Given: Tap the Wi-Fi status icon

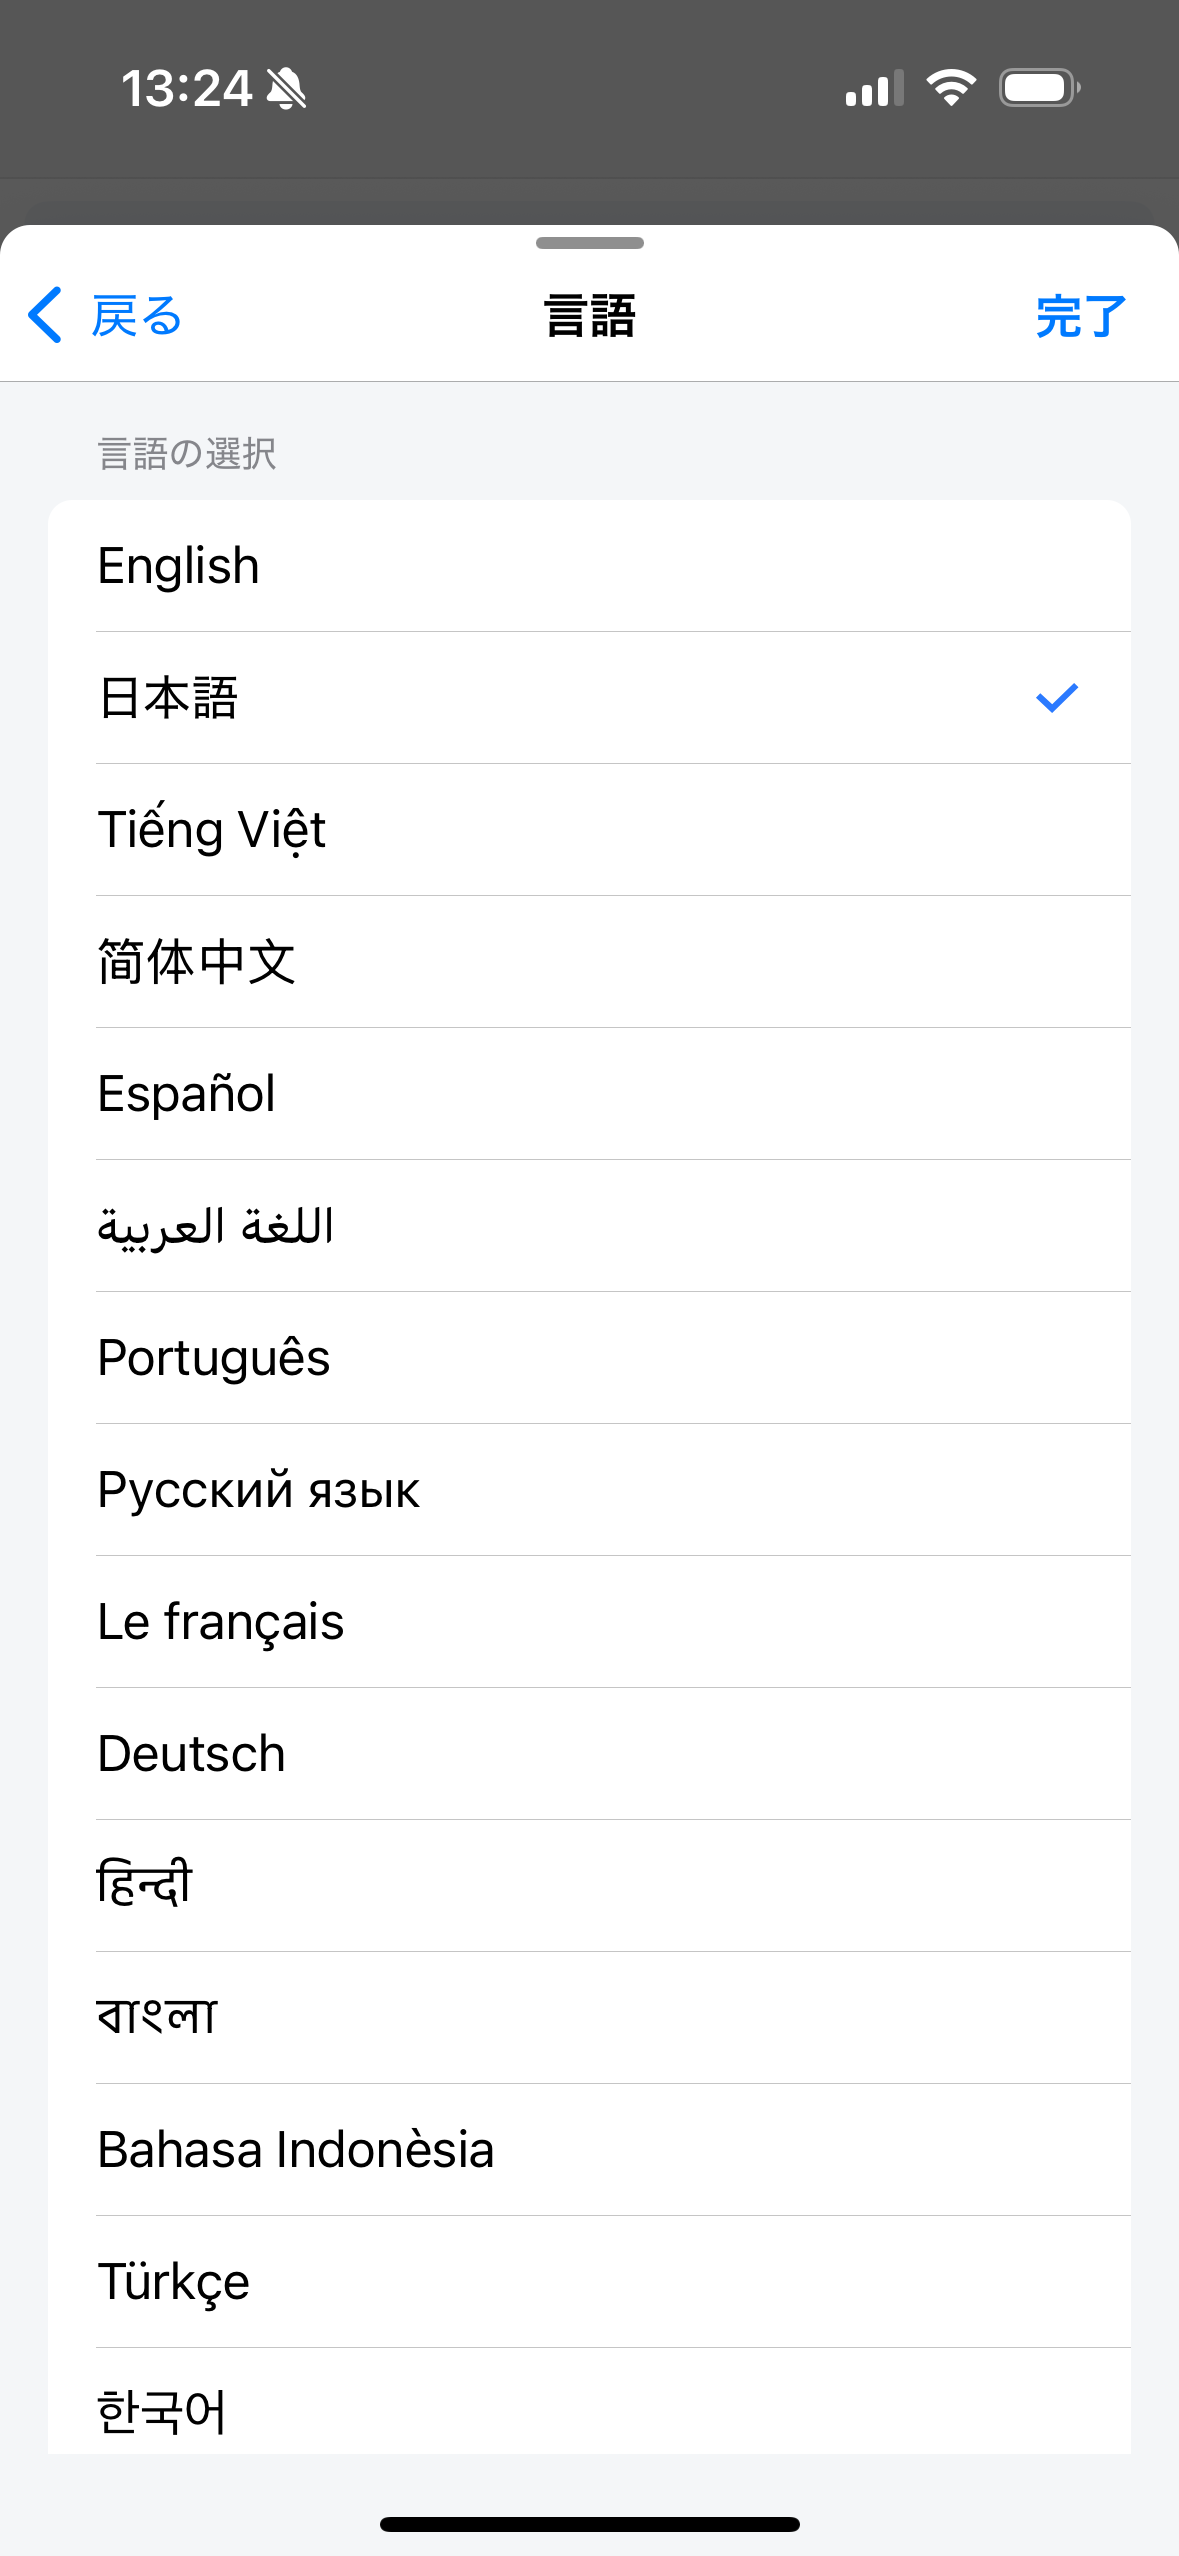Looking at the screenshot, I should click(x=951, y=88).
